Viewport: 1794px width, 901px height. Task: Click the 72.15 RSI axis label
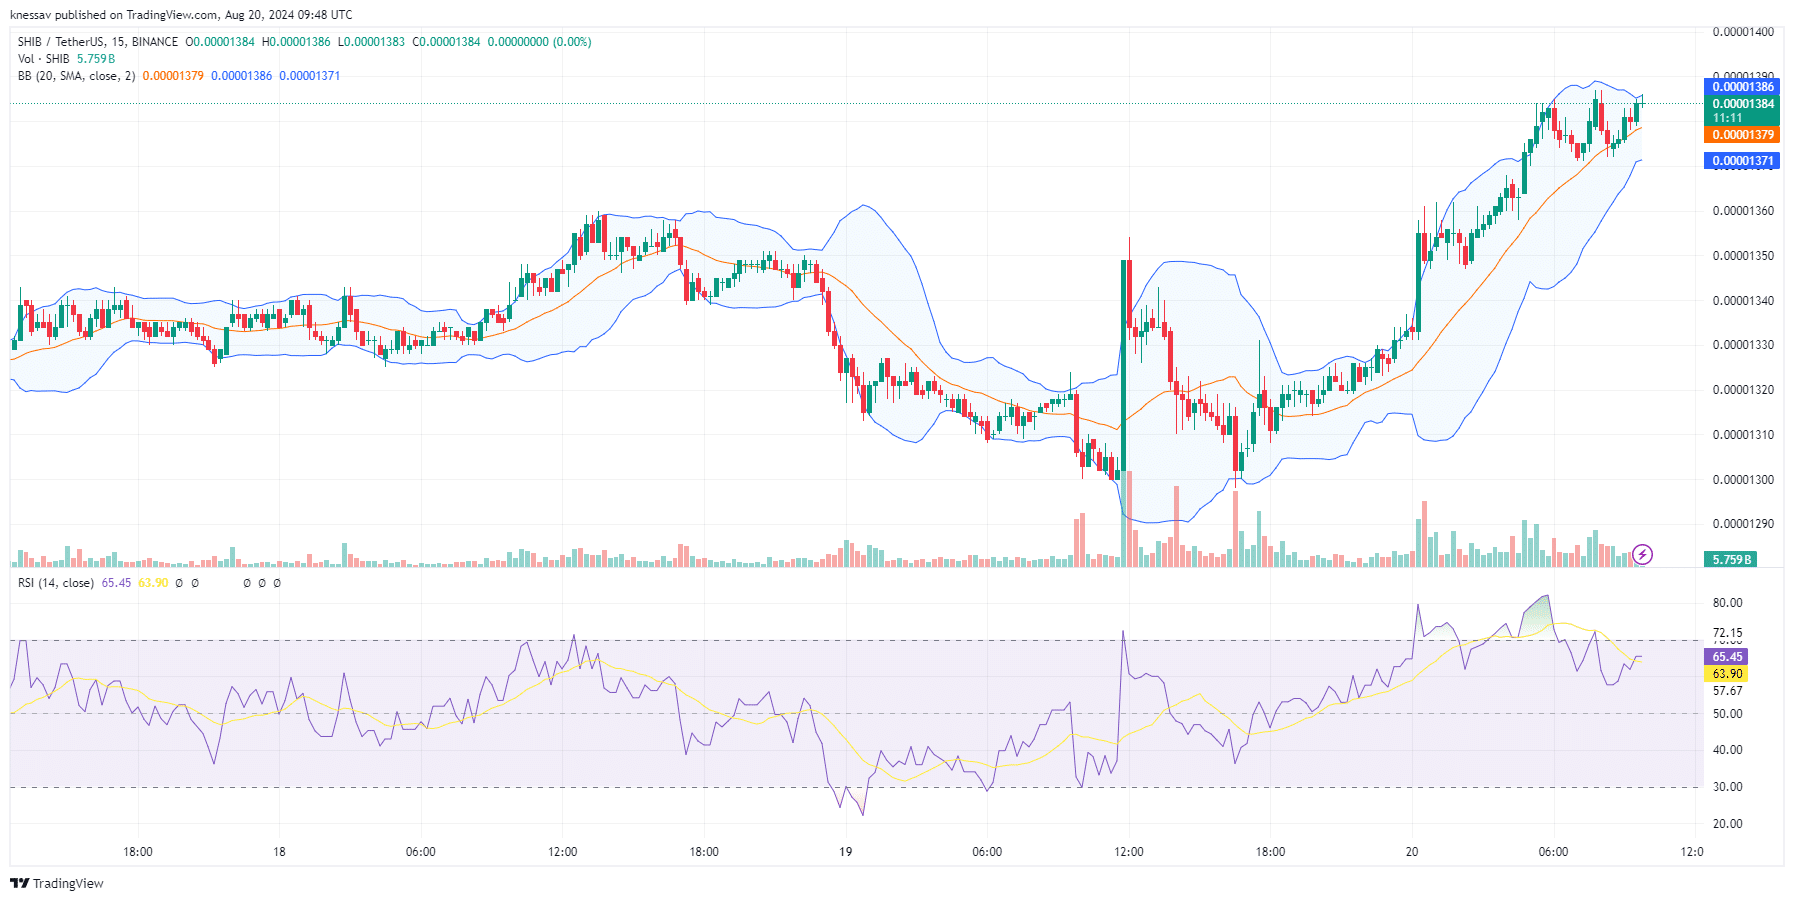1727,633
